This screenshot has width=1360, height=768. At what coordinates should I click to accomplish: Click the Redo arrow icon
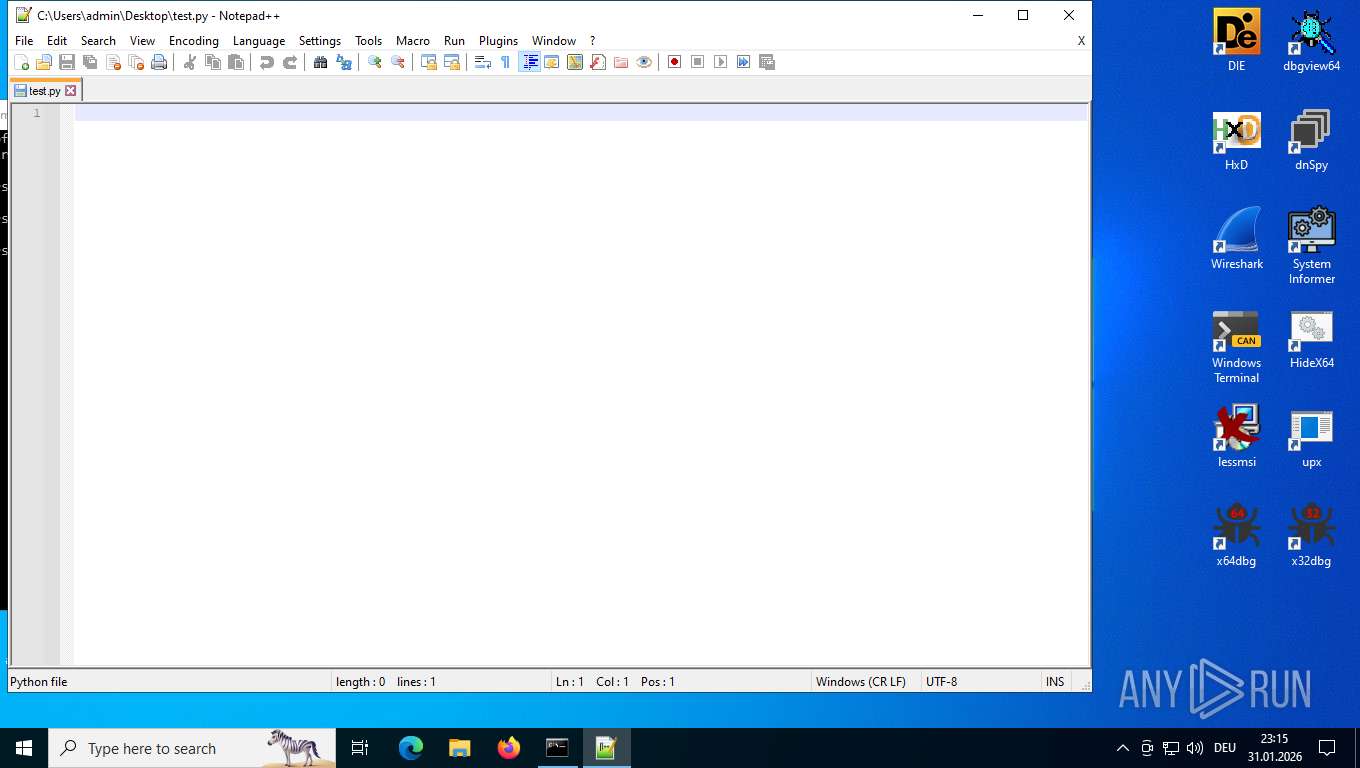coord(290,62)
